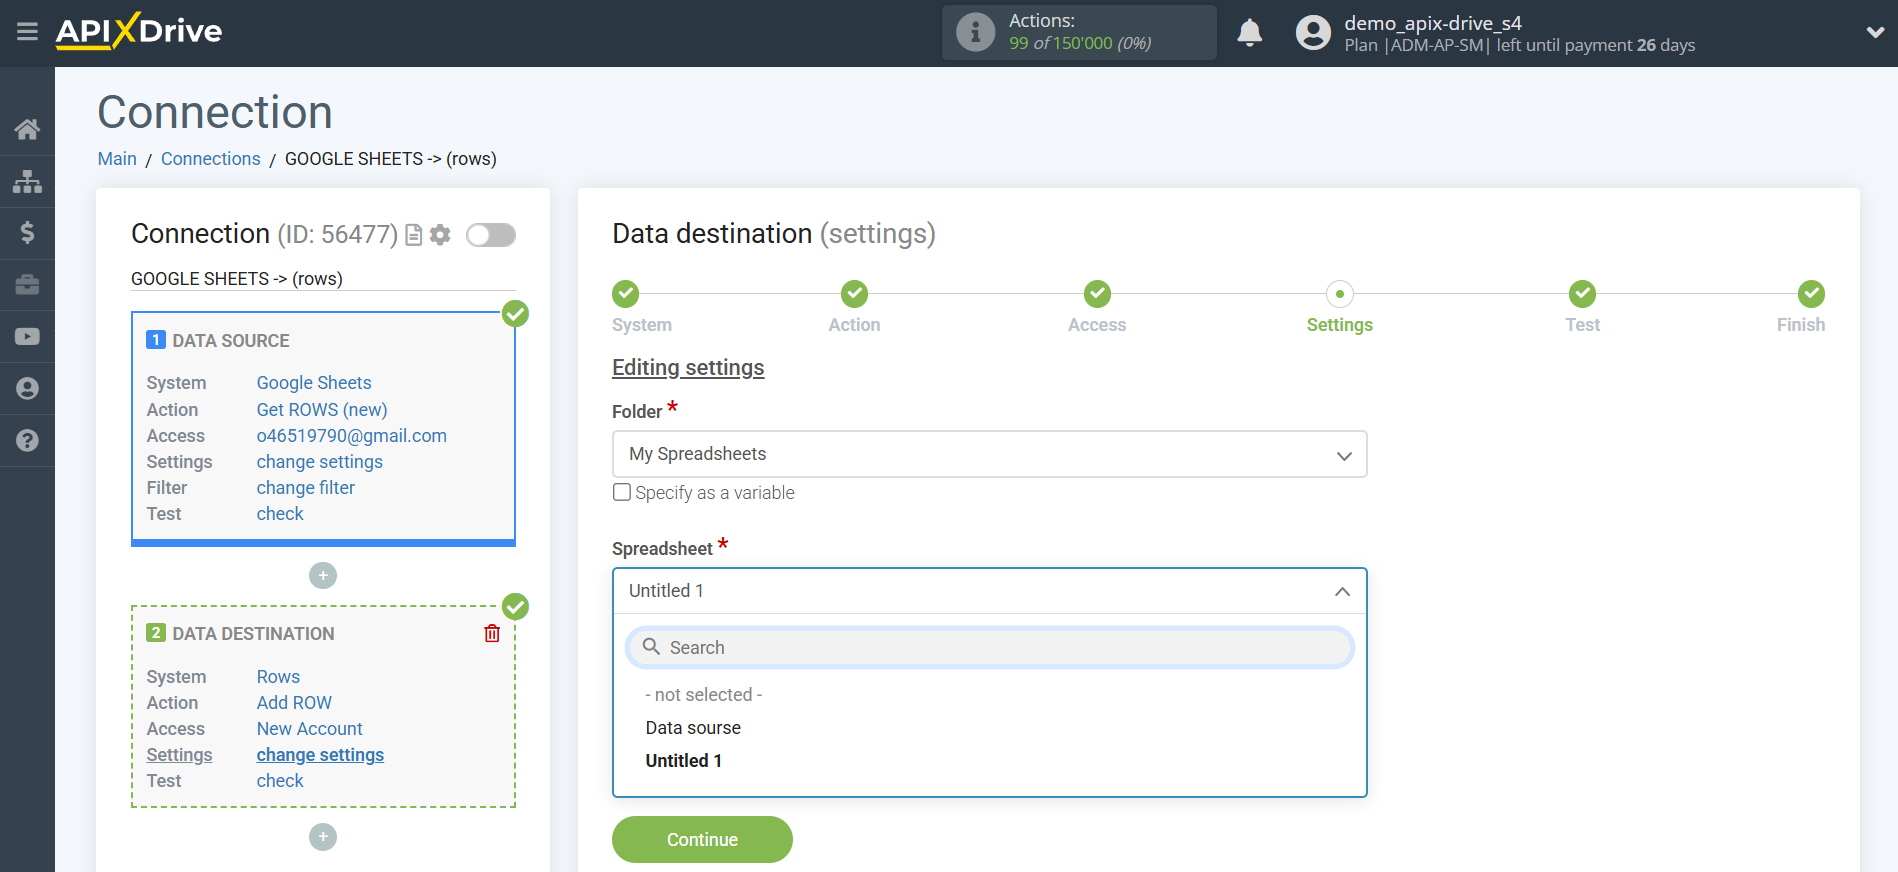The height and width of the screenshot is (872, 1898).
Task: Check Specify as a variable
Action: click(622, 492)
